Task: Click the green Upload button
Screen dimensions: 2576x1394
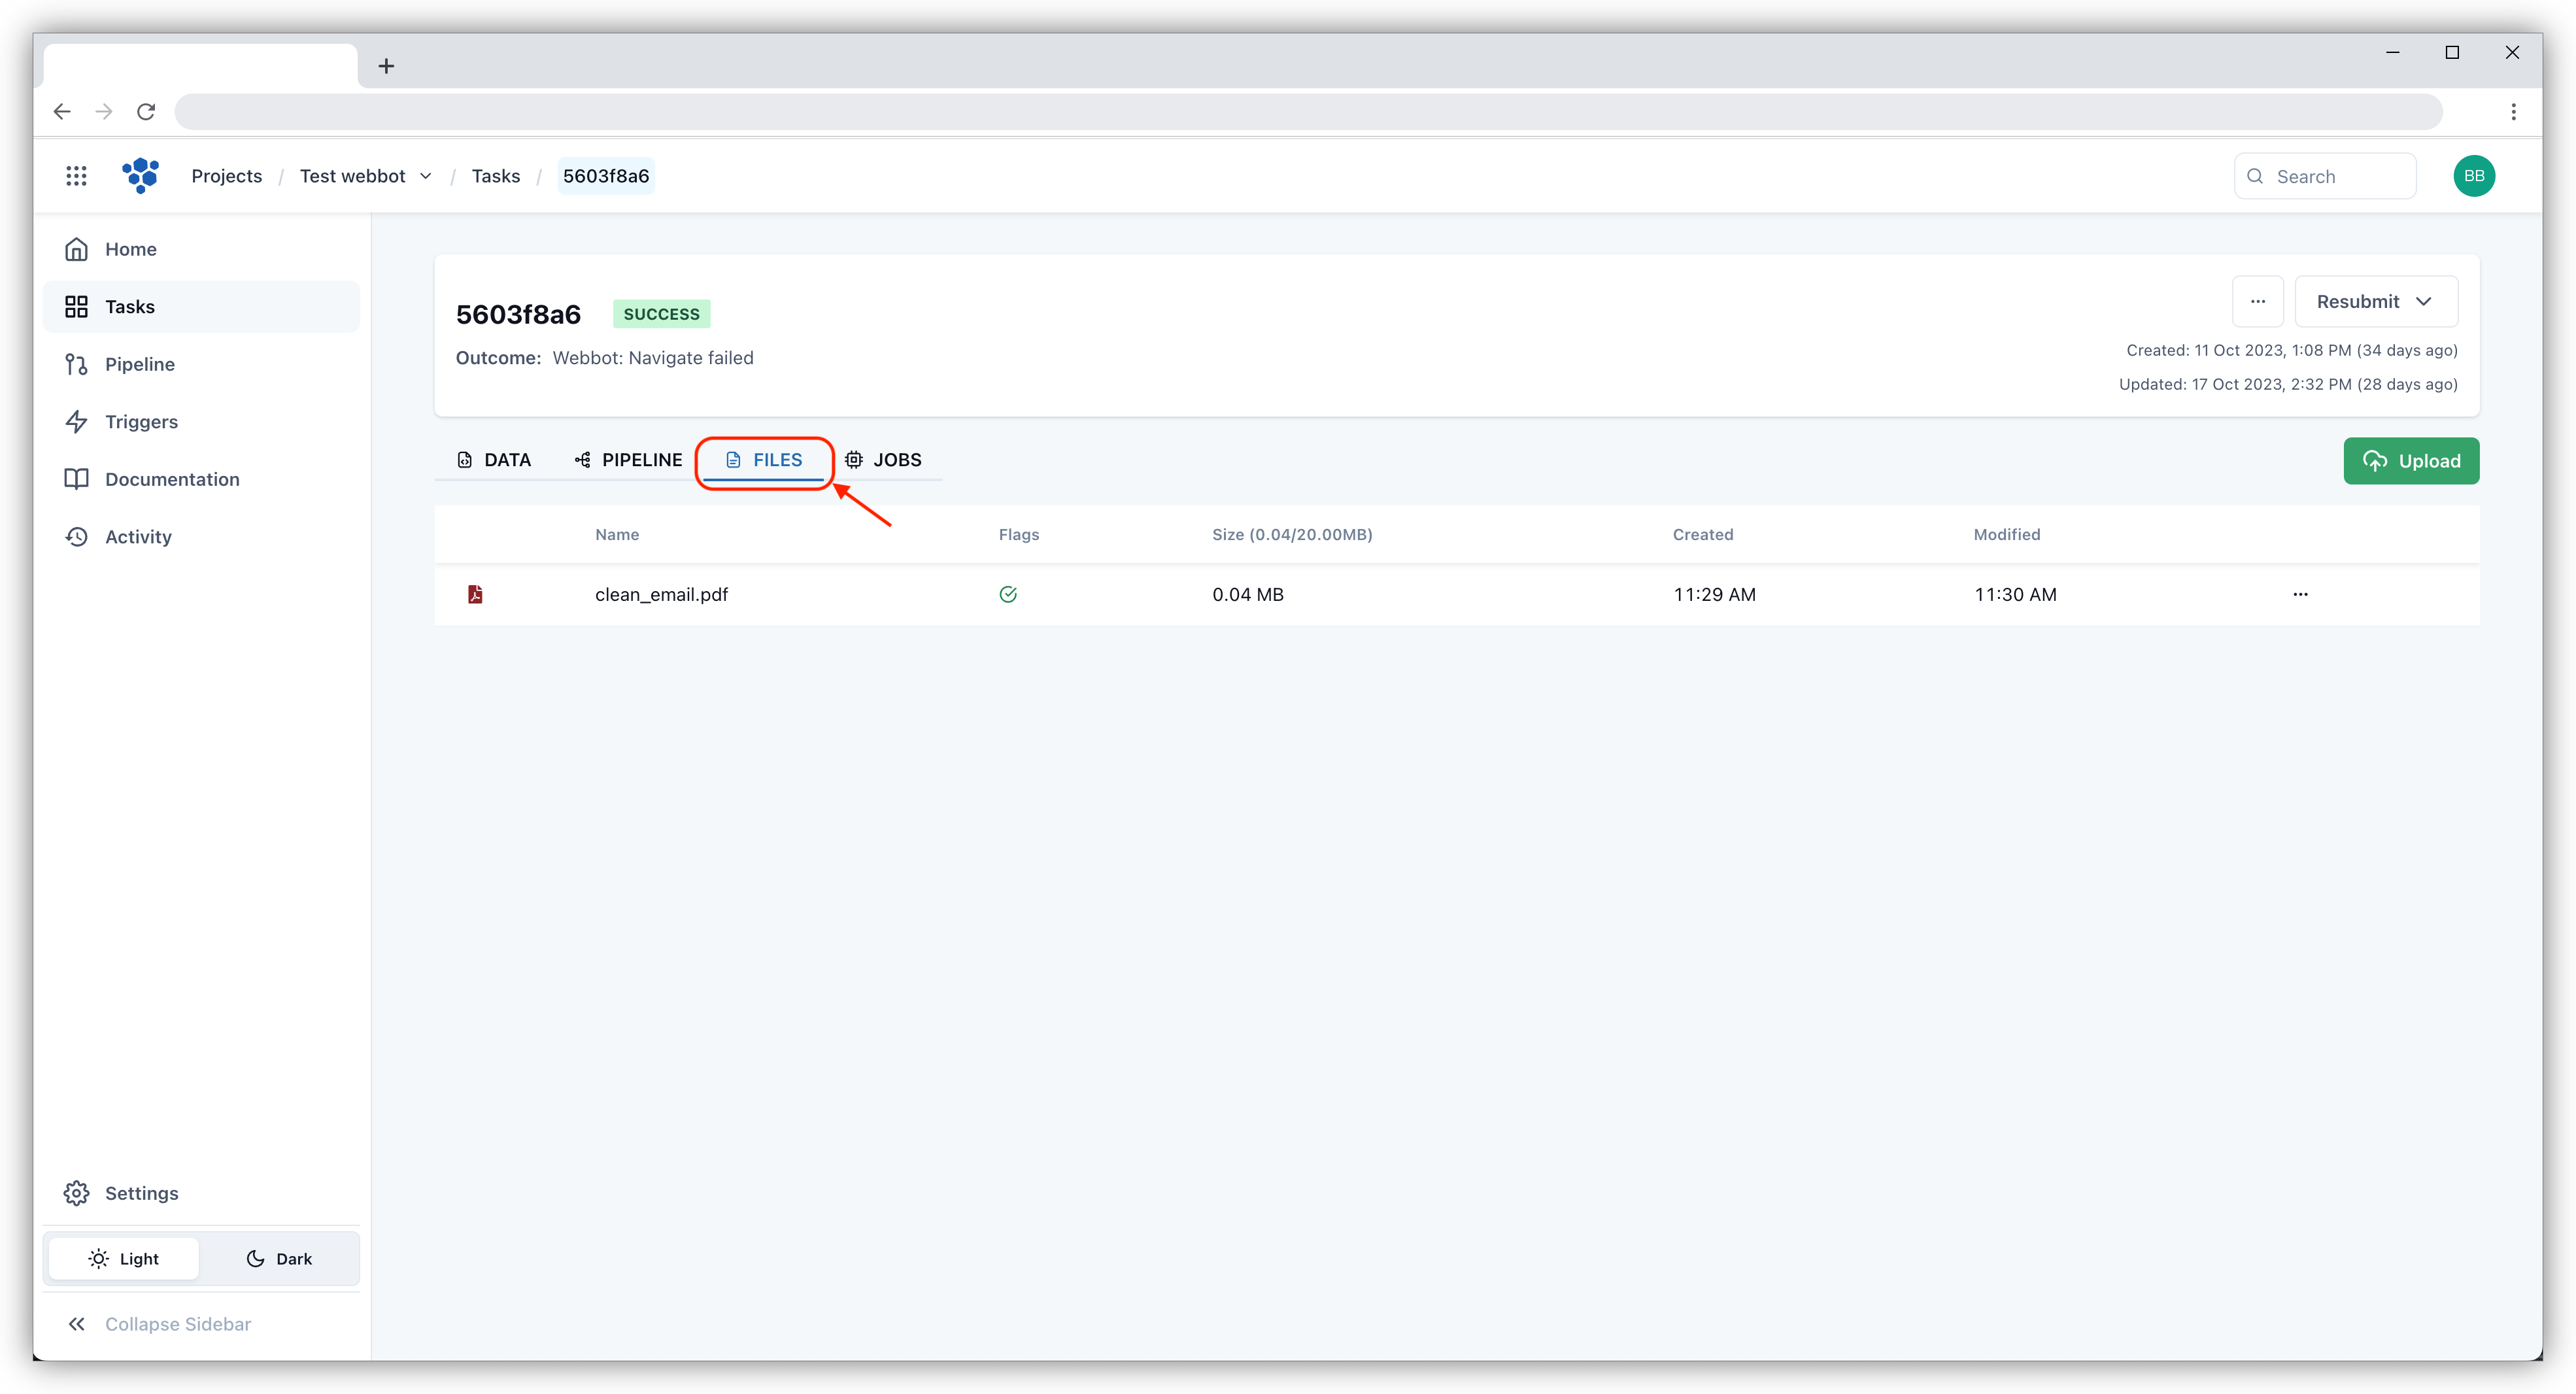Action: click(2410, 461)
